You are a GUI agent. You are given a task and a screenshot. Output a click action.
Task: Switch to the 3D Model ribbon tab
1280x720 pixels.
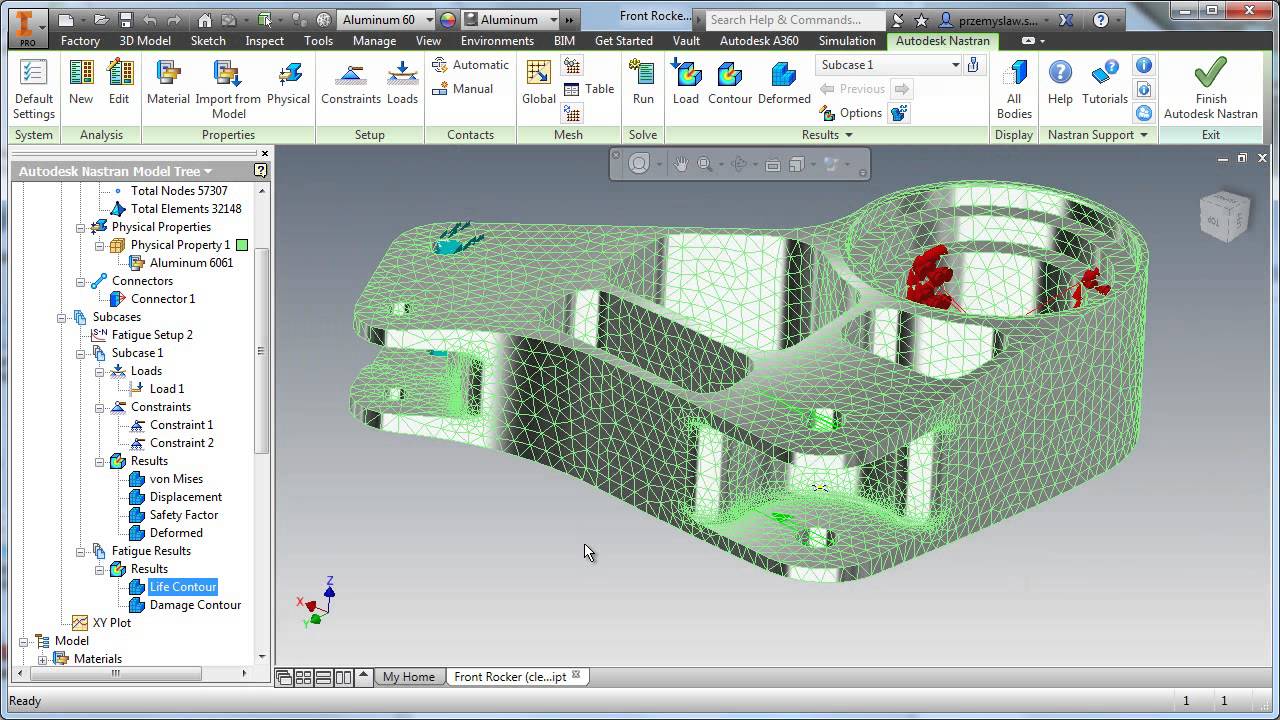(145, 41)
